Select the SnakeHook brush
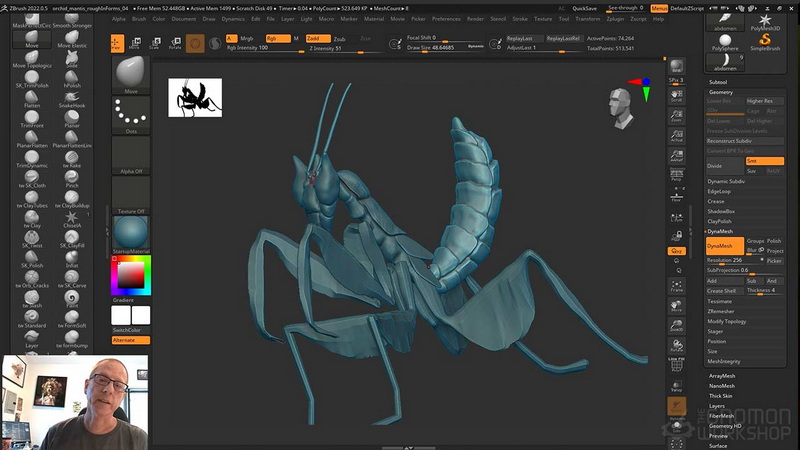Viewport: 800px width, 450px height. (72, 99)
